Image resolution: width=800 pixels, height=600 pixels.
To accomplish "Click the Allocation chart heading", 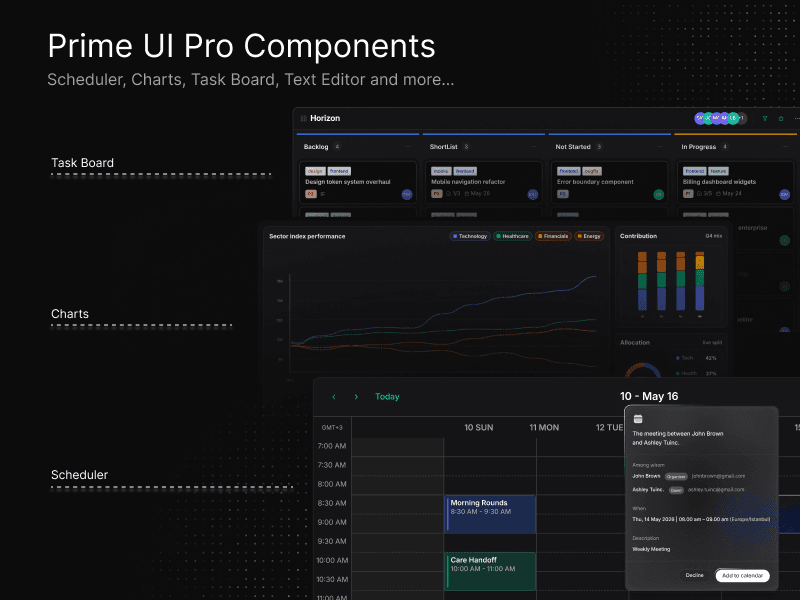I will tap(635, 343).
